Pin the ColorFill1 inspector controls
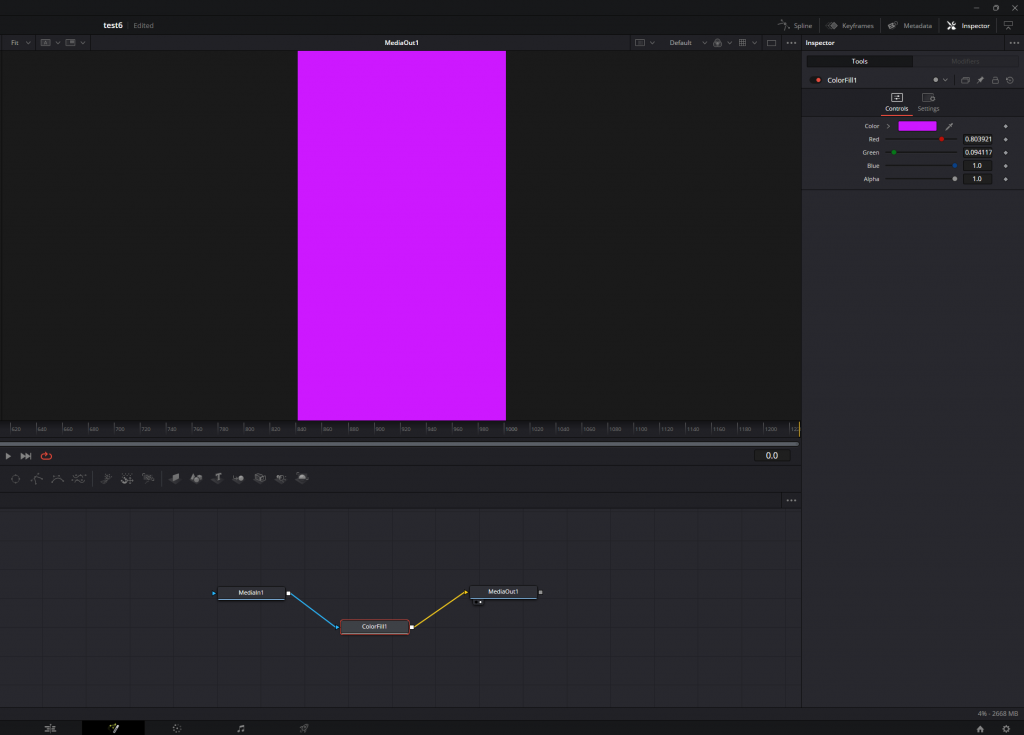The height and width of the screenshot is (735, 1024). point(980,80)
